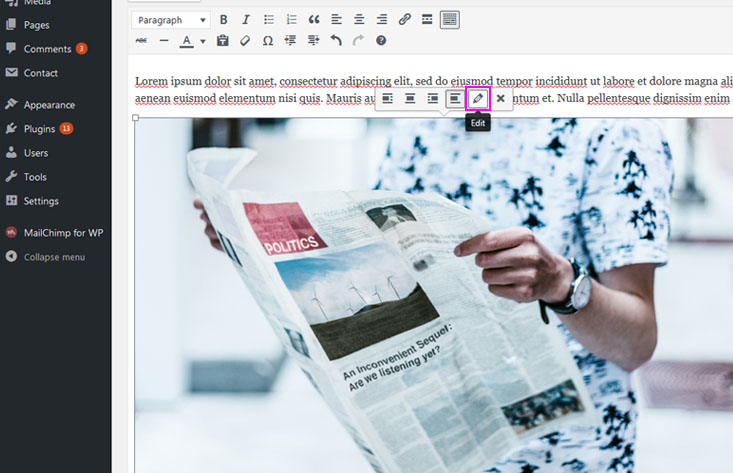Screen dimensions: 733x473
Task: Clear formatting with eraser icon
Action: click(245, 41)
